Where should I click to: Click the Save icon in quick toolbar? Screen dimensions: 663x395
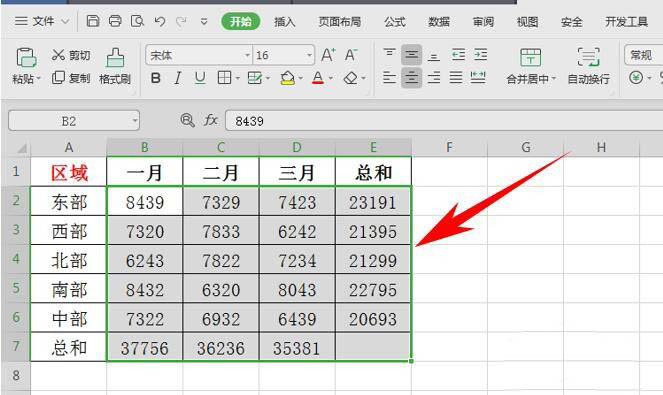[x=93, y=21]
